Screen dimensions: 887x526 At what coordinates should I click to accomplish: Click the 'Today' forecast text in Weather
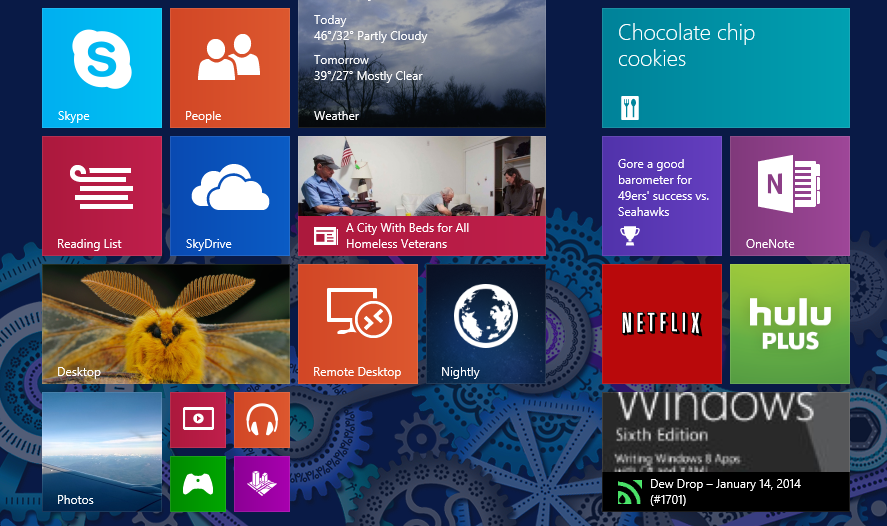330,20
